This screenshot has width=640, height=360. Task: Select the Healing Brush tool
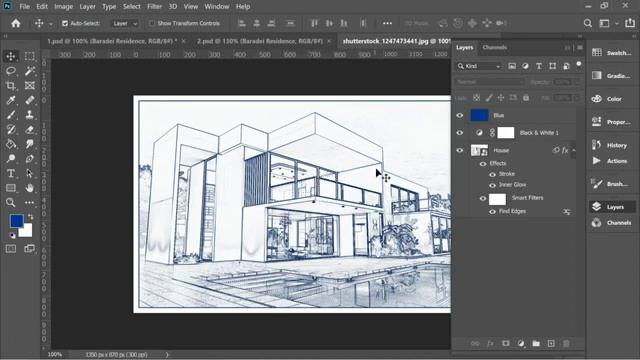pyautogui.click(x=29, y=100)
